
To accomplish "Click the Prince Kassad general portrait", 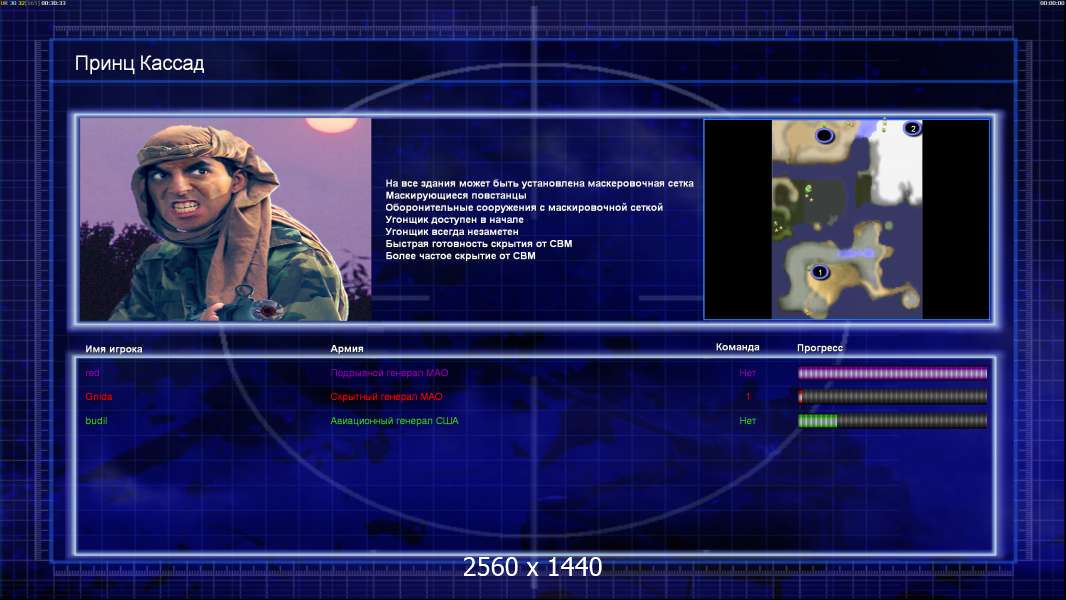I will (x=226, y=219).
